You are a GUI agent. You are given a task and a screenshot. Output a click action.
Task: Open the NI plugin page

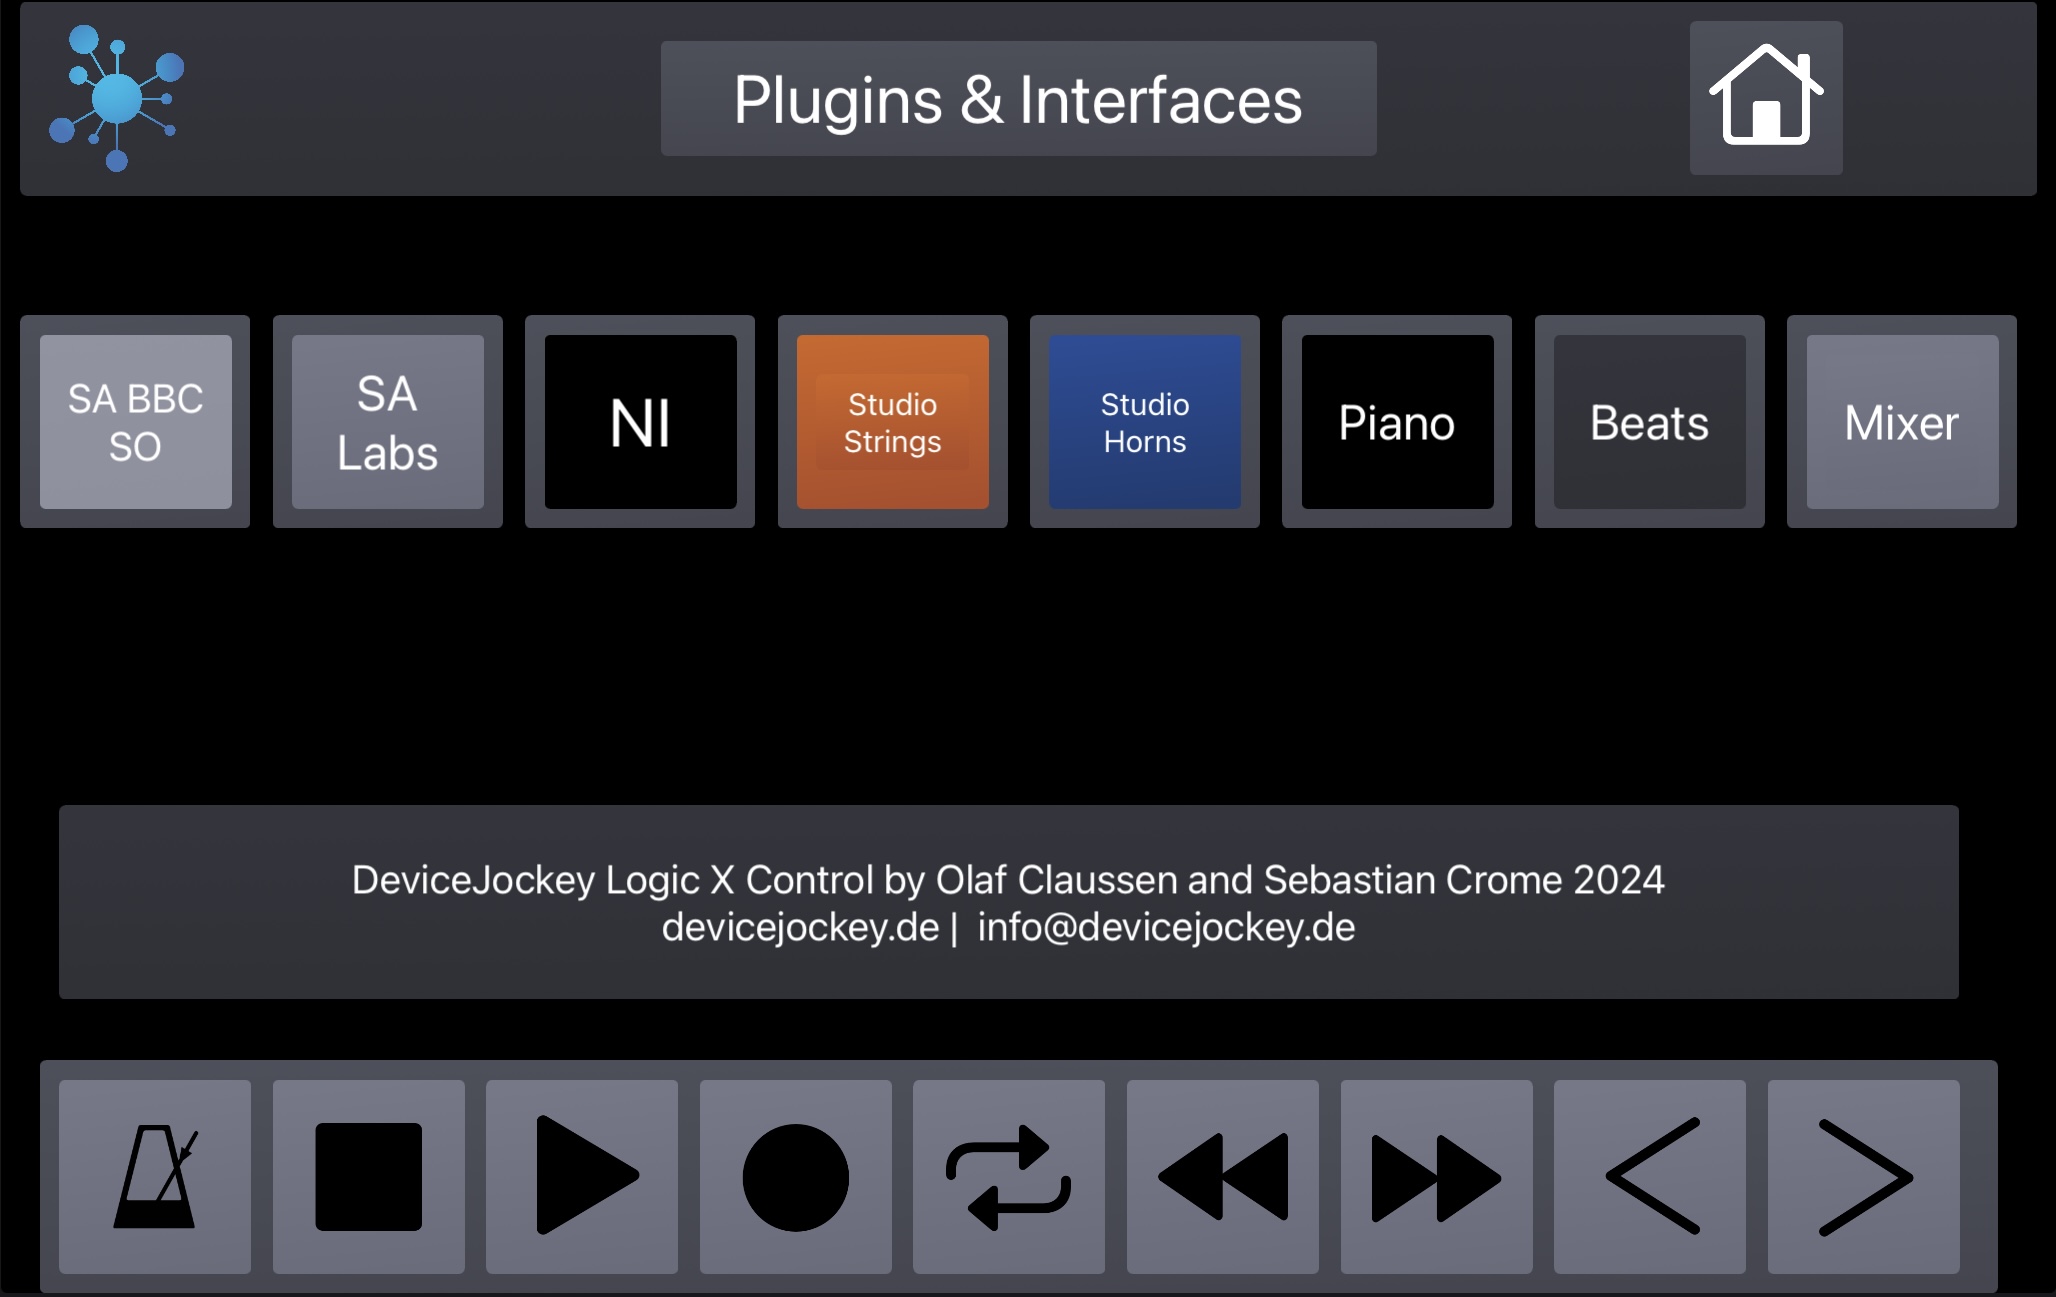point(641,422)
